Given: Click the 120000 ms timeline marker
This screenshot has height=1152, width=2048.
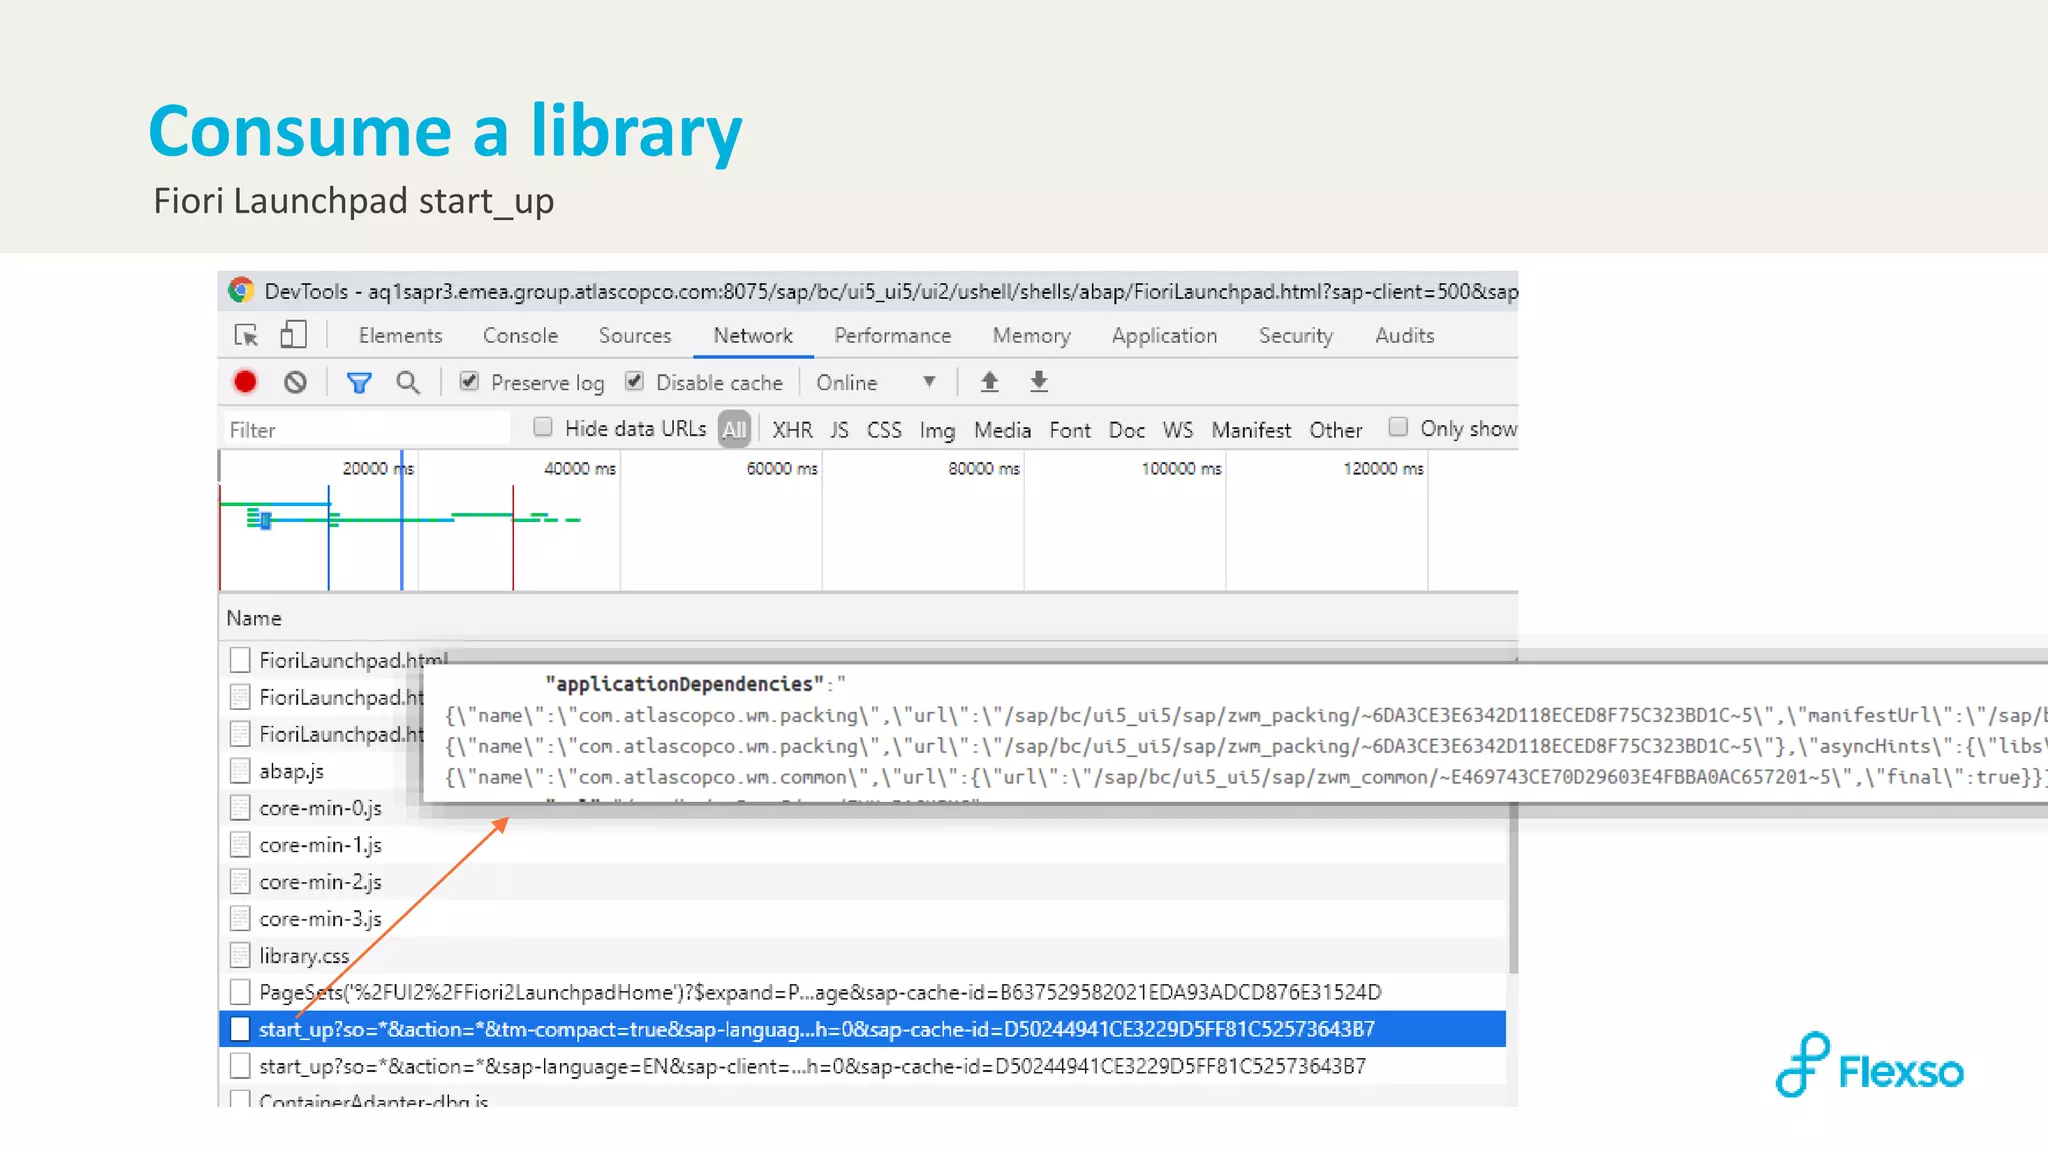Looking at the screenshot, I should pyautogui.click(x=1383, y=468).
